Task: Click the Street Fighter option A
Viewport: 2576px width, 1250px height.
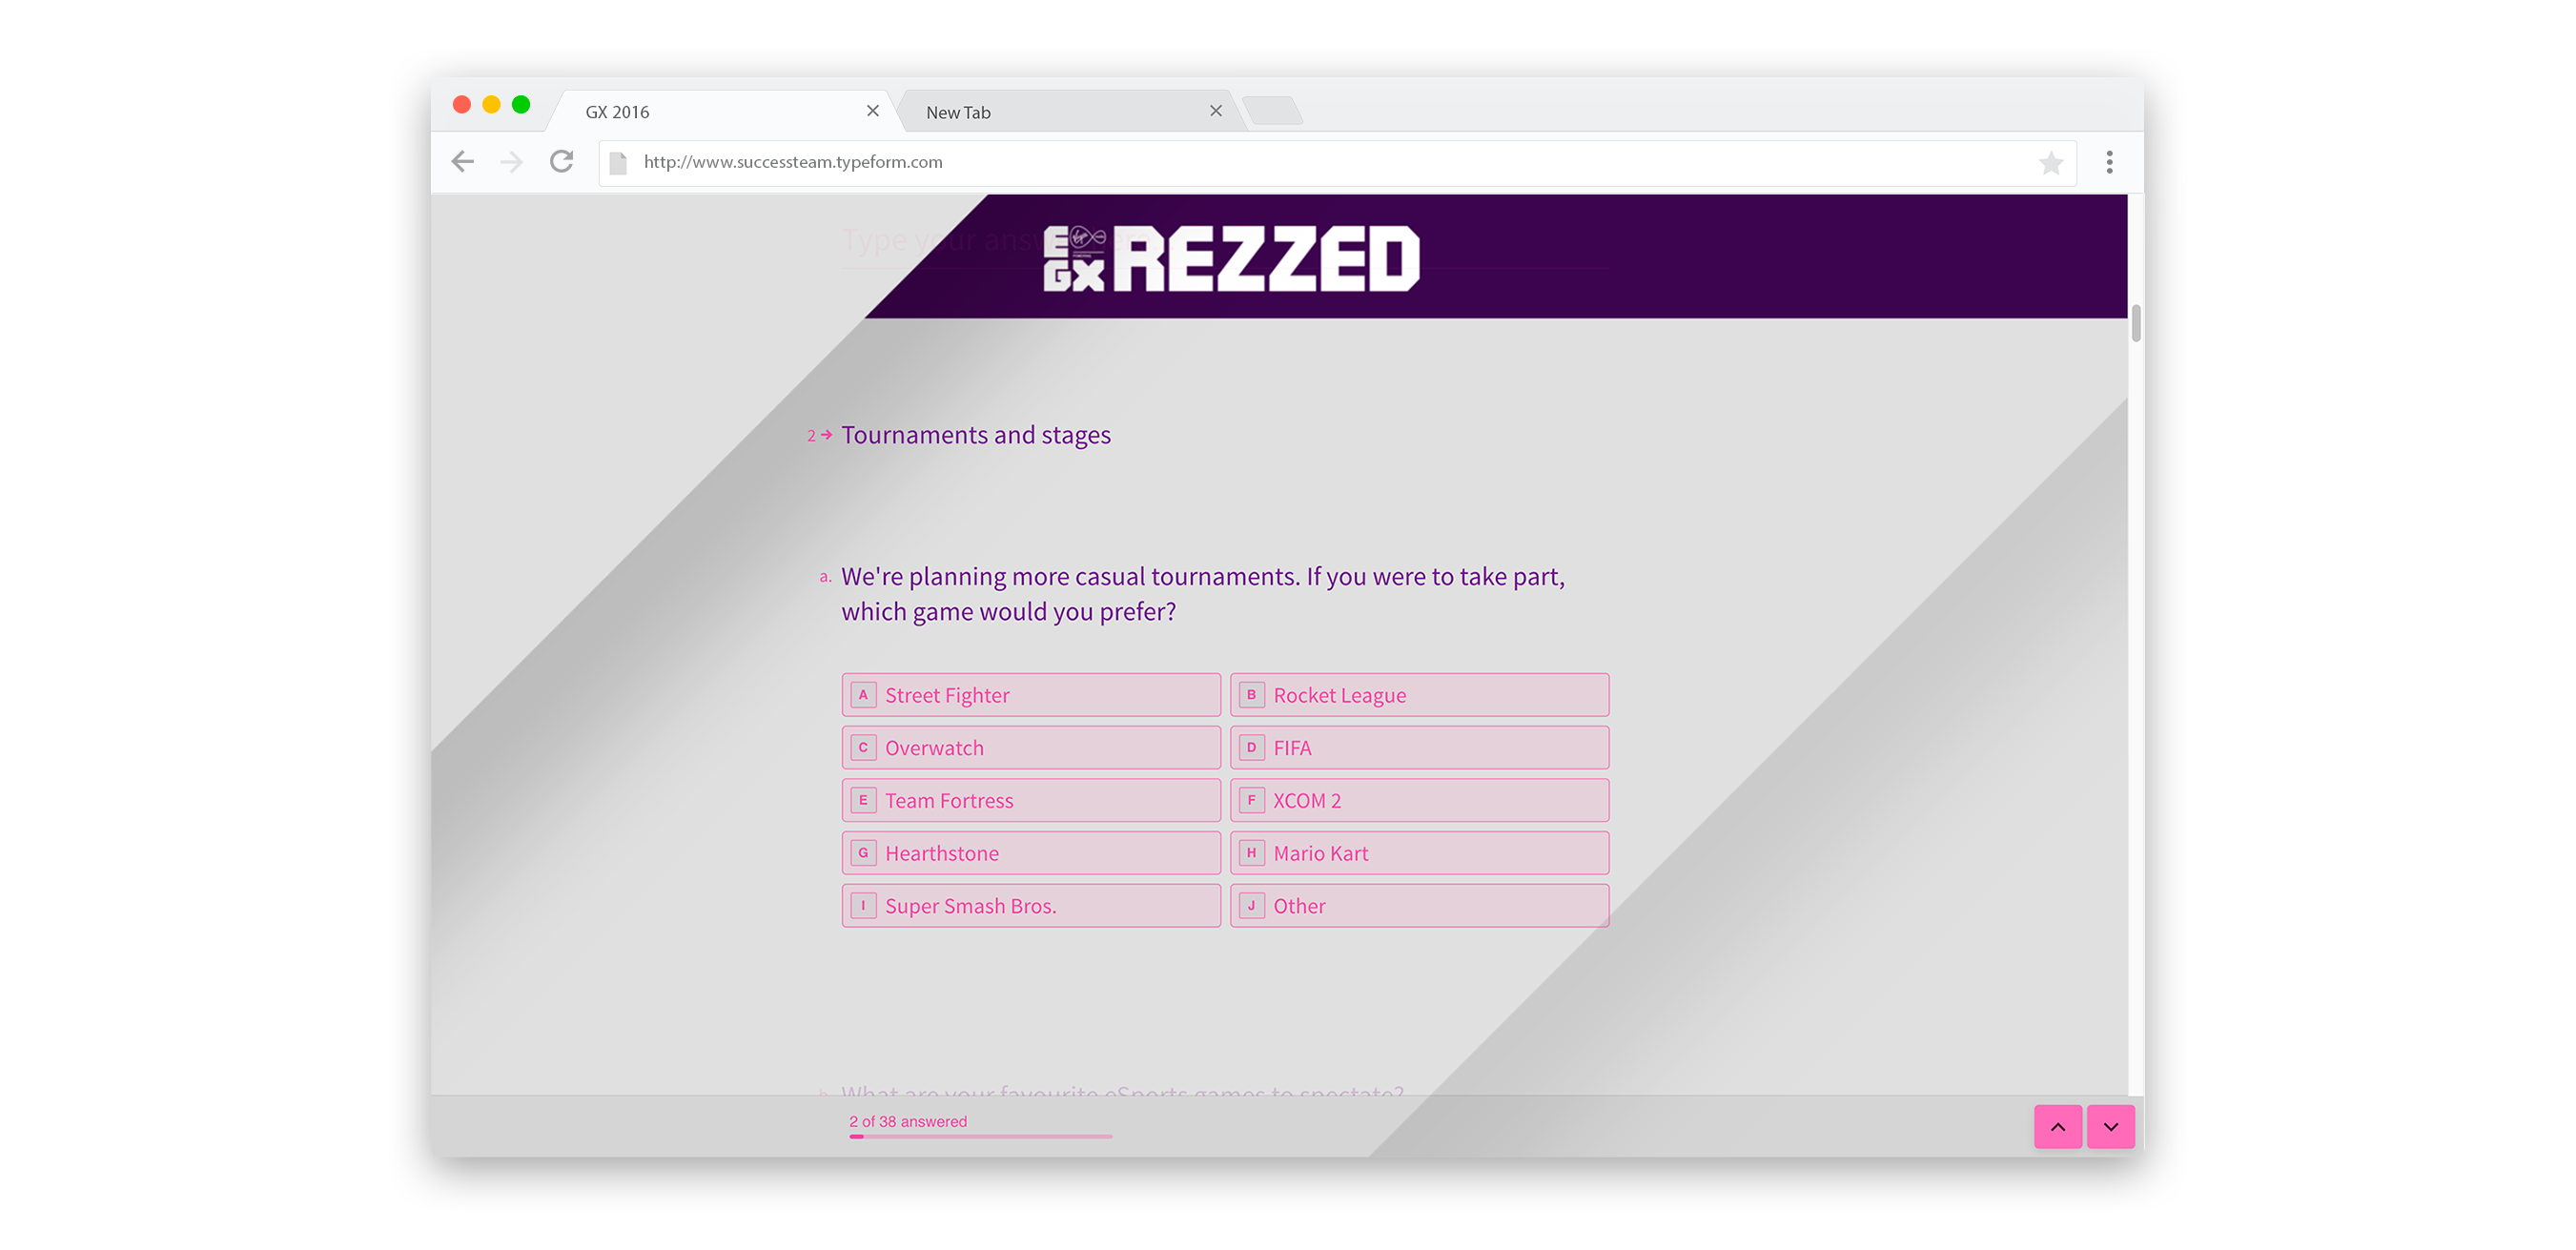Action: pos(1030,693)
